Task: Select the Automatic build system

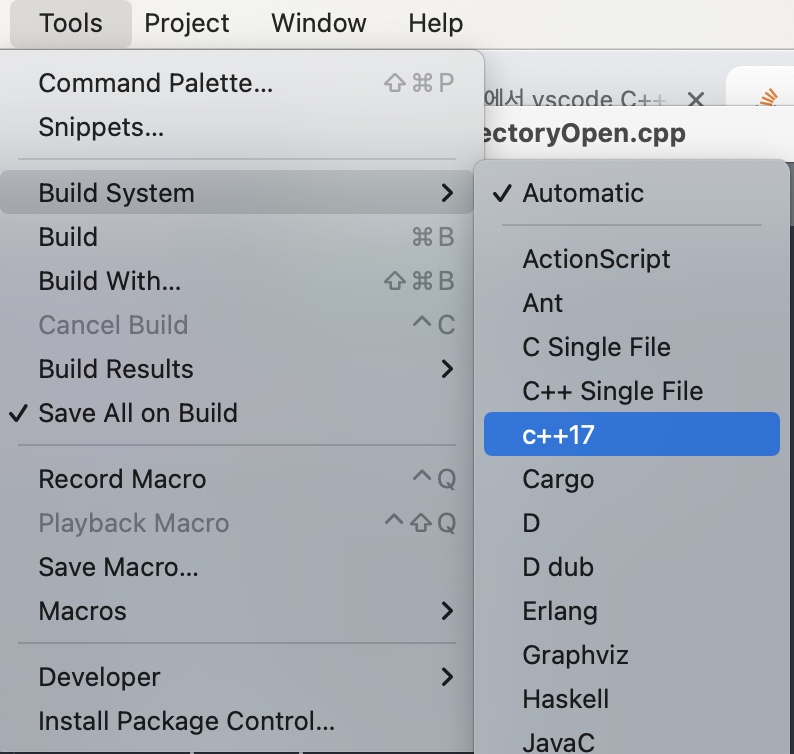Action: coord(631,193)
